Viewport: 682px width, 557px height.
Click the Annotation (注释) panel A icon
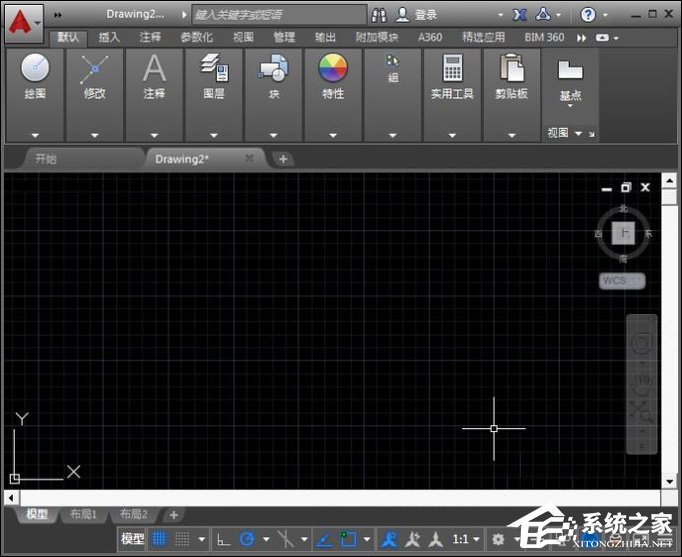click(154, 68)
